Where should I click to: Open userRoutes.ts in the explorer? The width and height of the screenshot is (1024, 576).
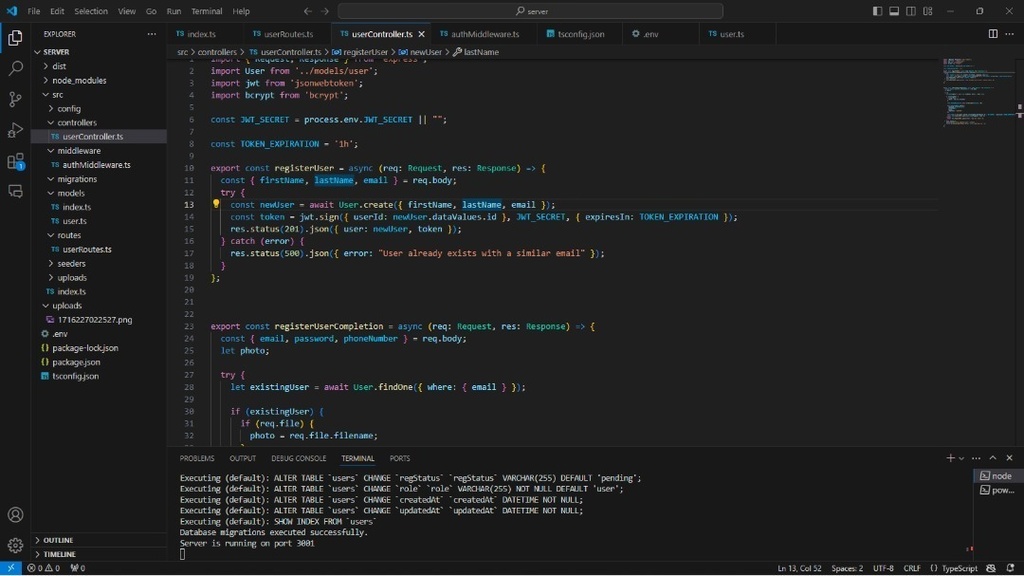pyautogui.click(x=87, y=249)
